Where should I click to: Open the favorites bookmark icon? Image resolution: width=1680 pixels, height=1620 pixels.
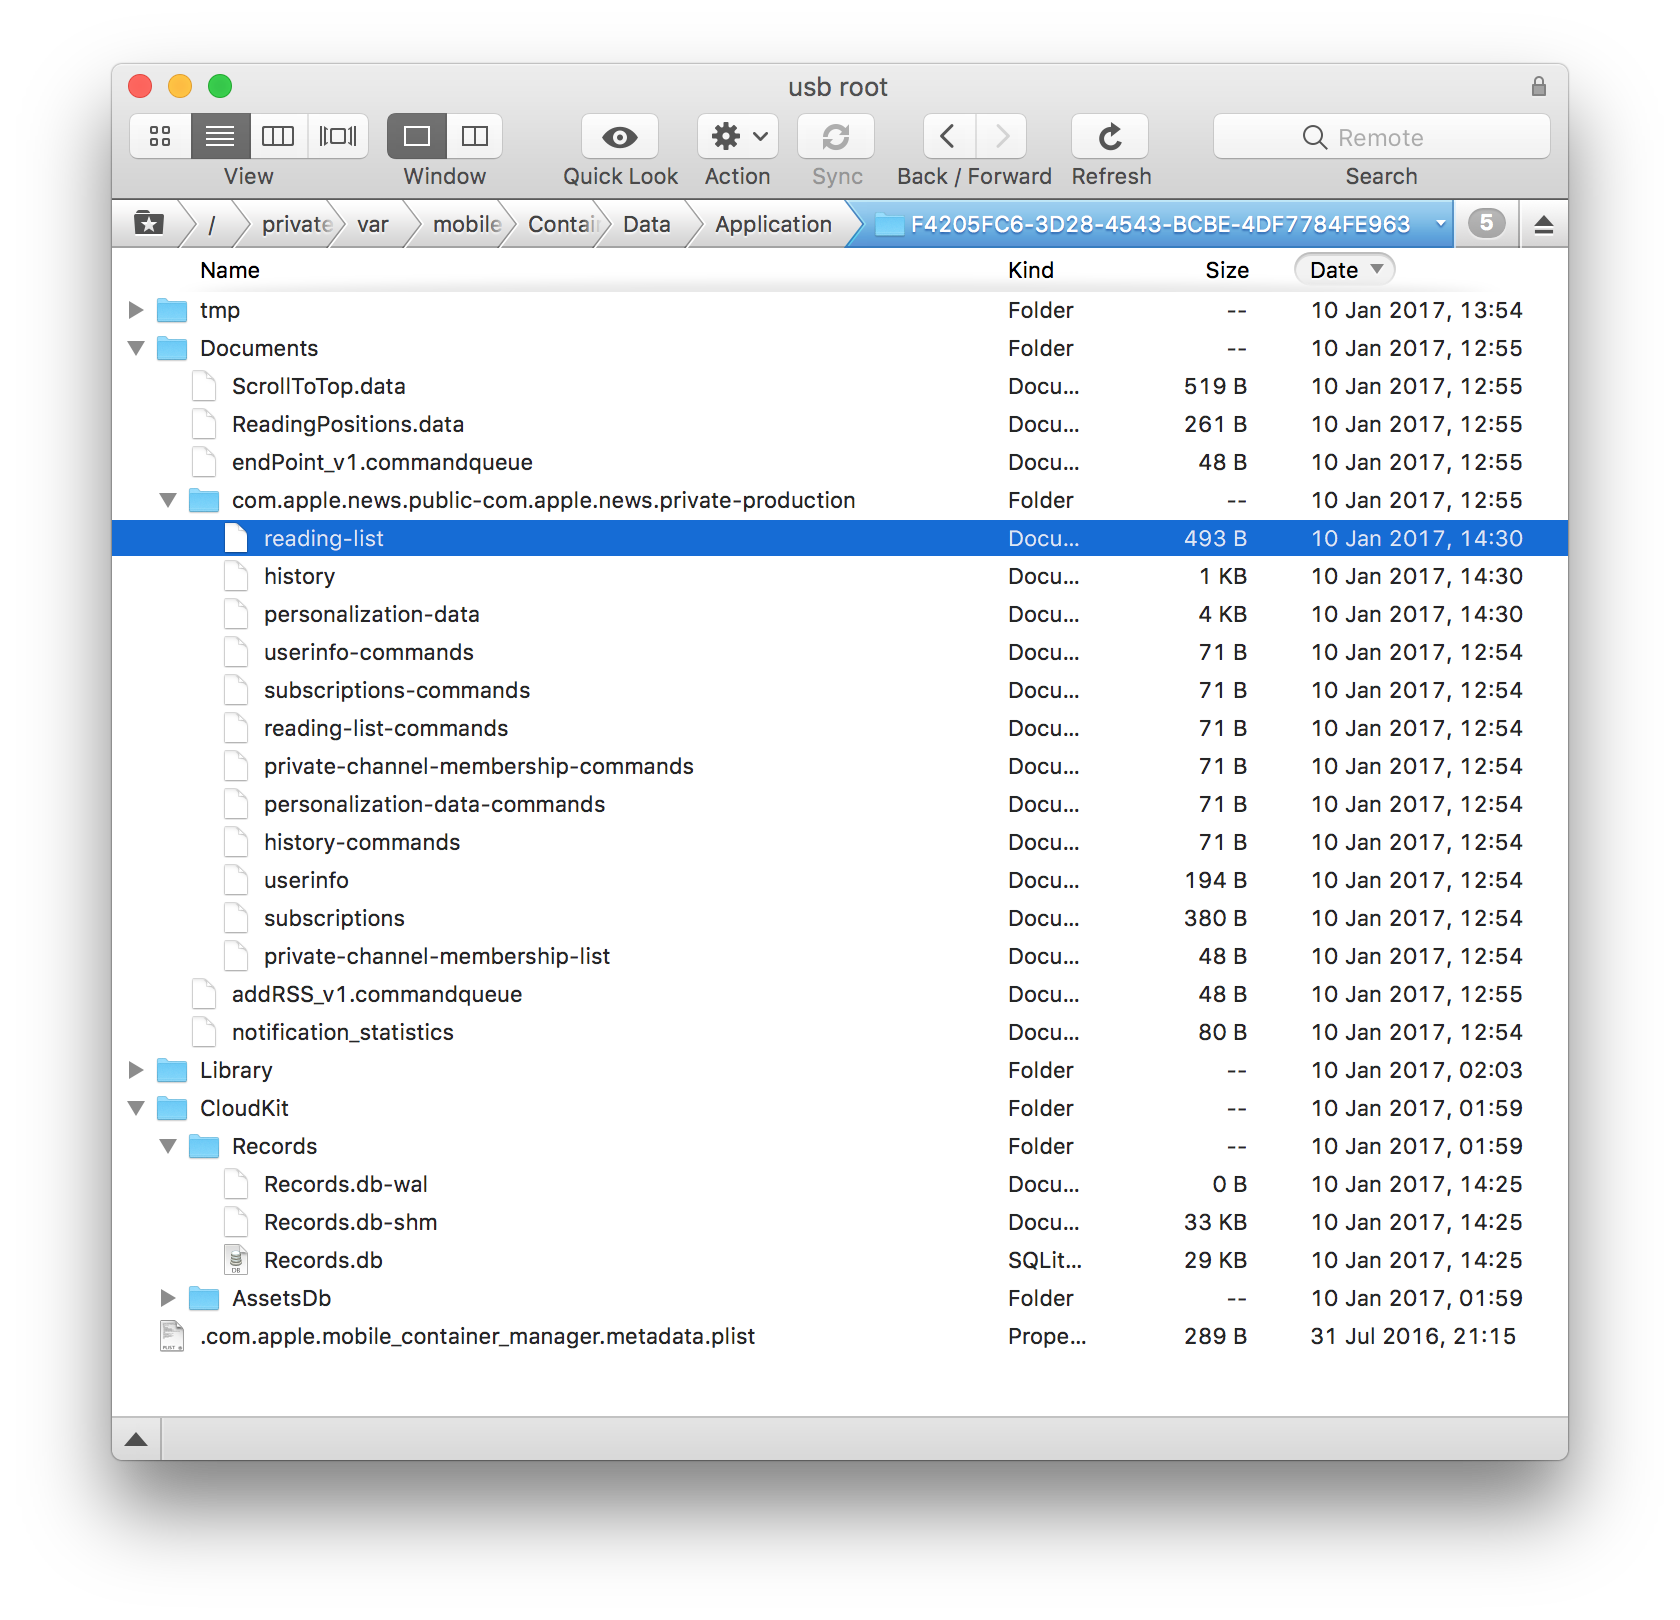(149, 223)
